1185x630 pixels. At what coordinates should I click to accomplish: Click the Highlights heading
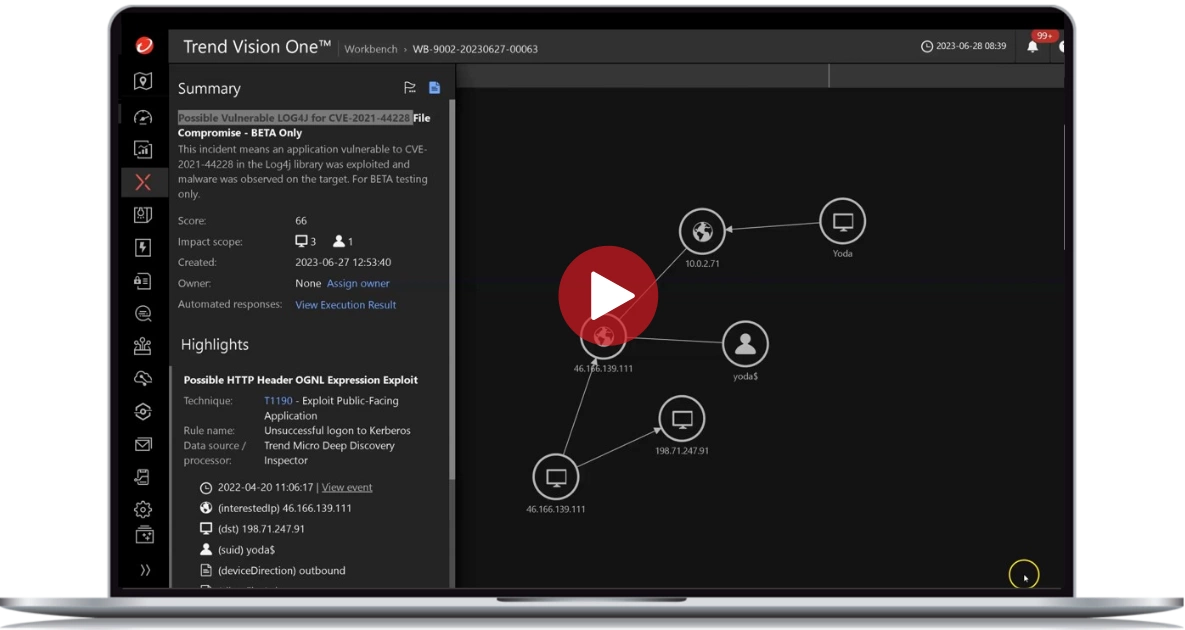click(215, 344)
